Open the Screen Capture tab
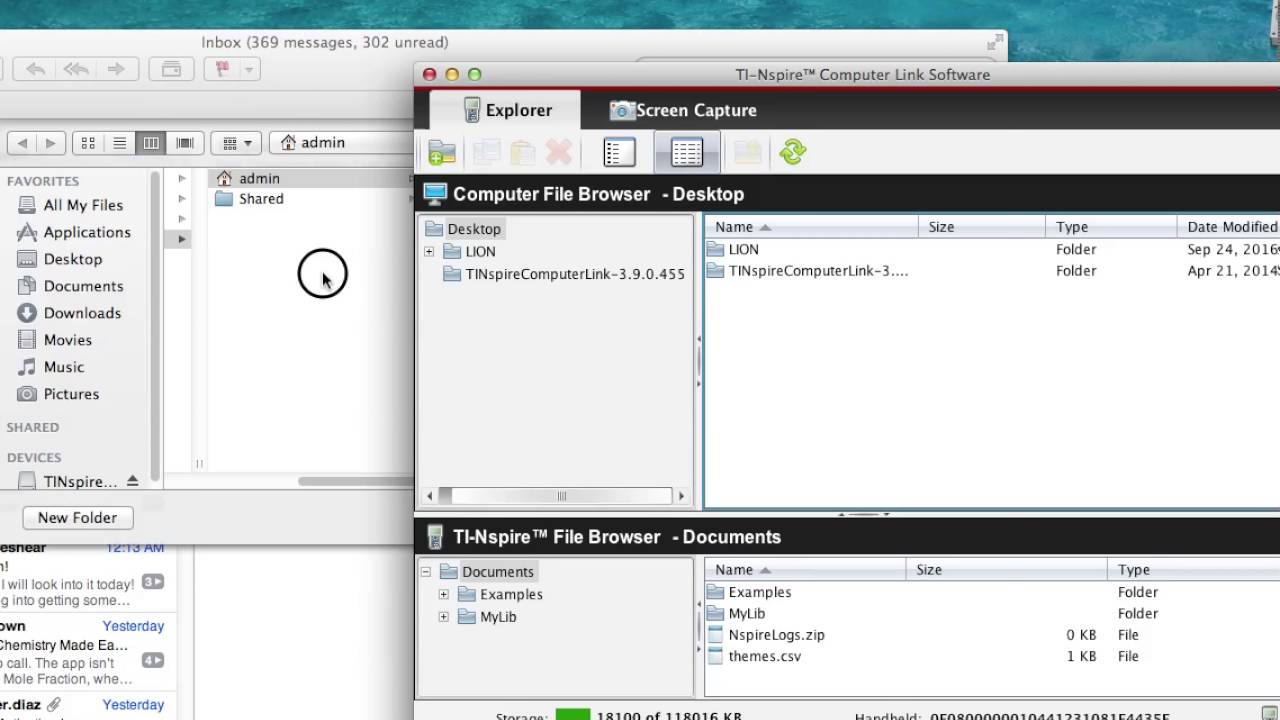The height and width of the screenshot is (720, 1280). (684, 110)
